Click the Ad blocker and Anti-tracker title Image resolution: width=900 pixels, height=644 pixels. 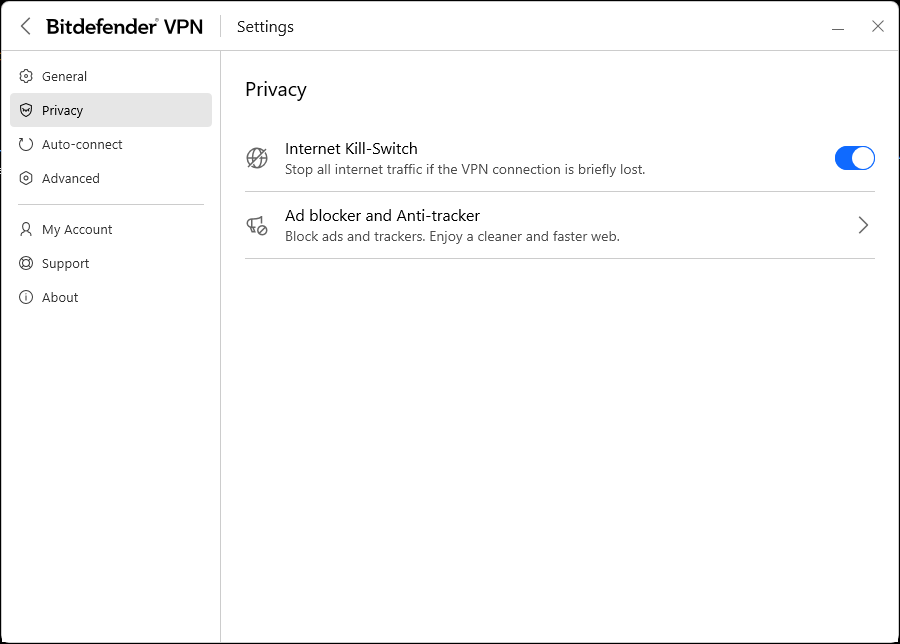coord(382,215)
